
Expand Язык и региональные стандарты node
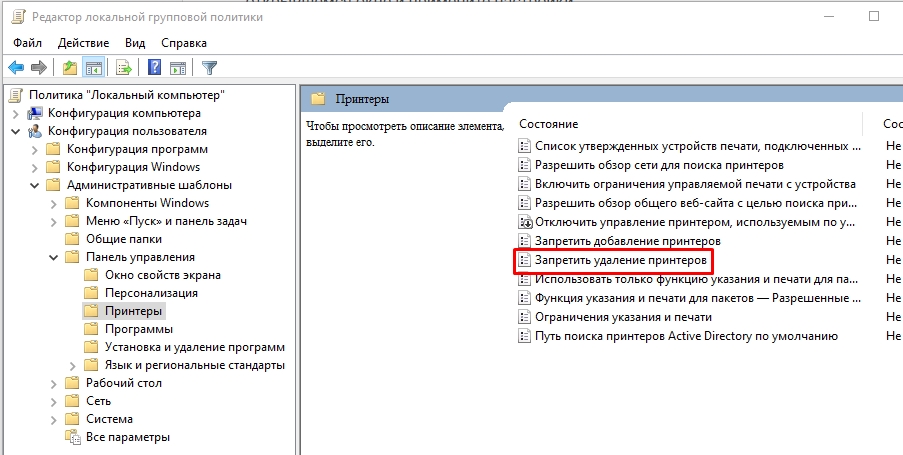[73, 366]
